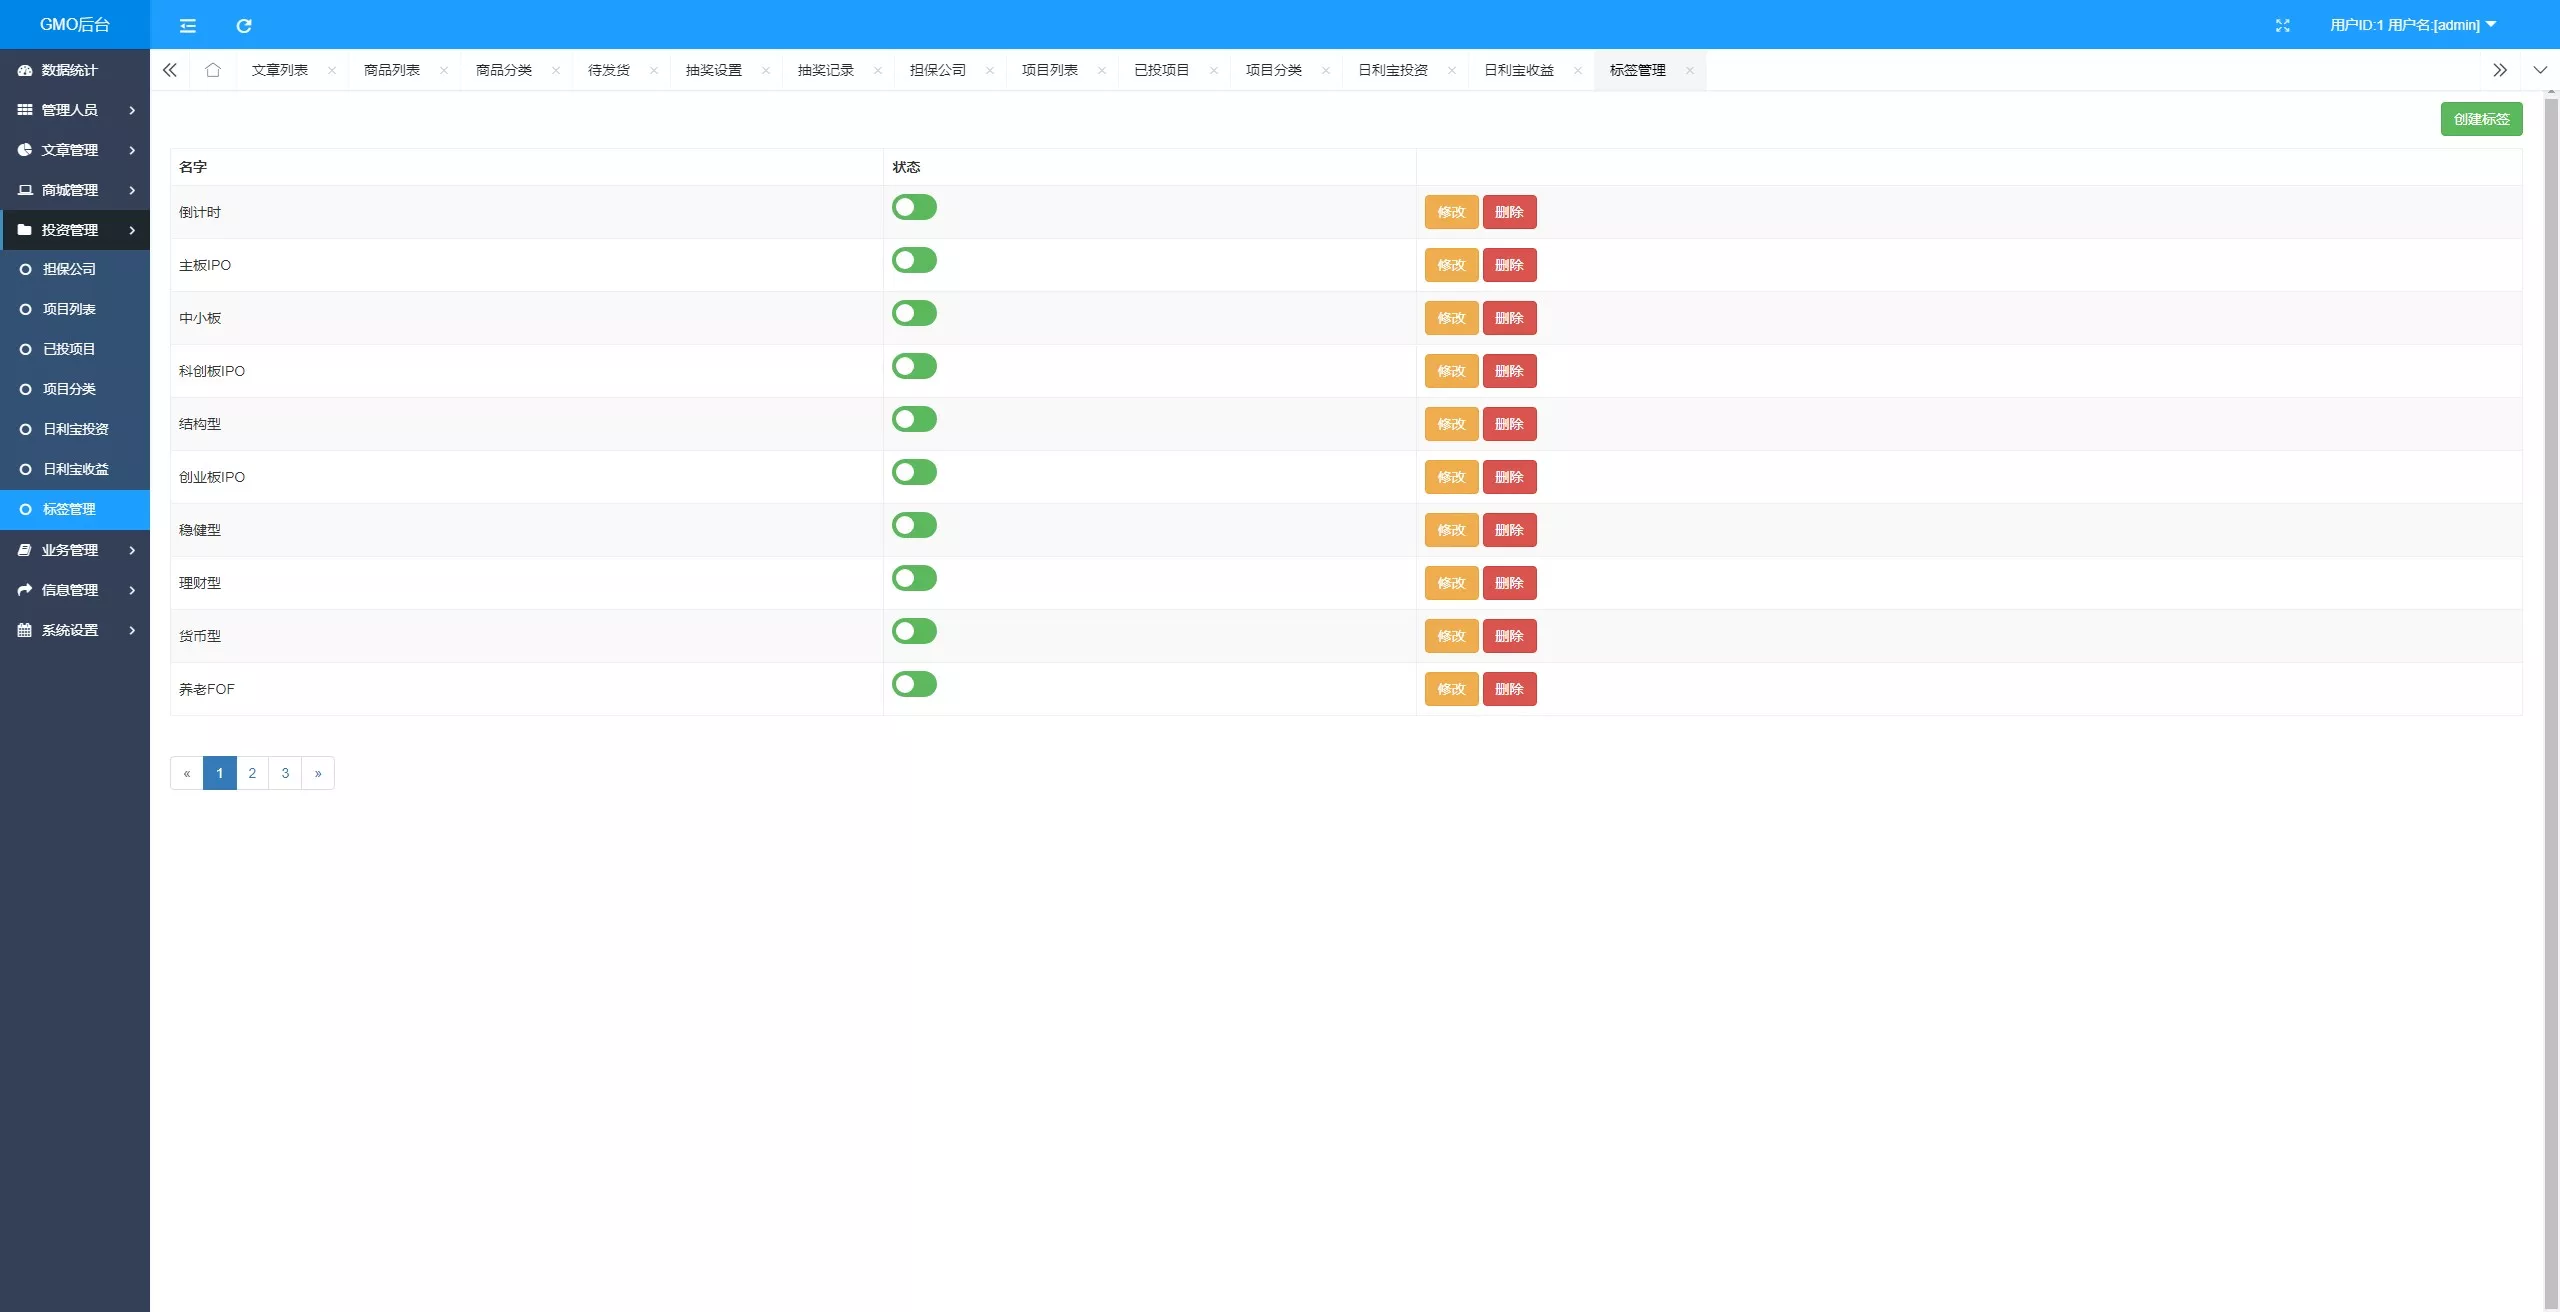Delete the 稳健型 tag
The image size is (2560, 1312).
click(x=1509, y=530)
